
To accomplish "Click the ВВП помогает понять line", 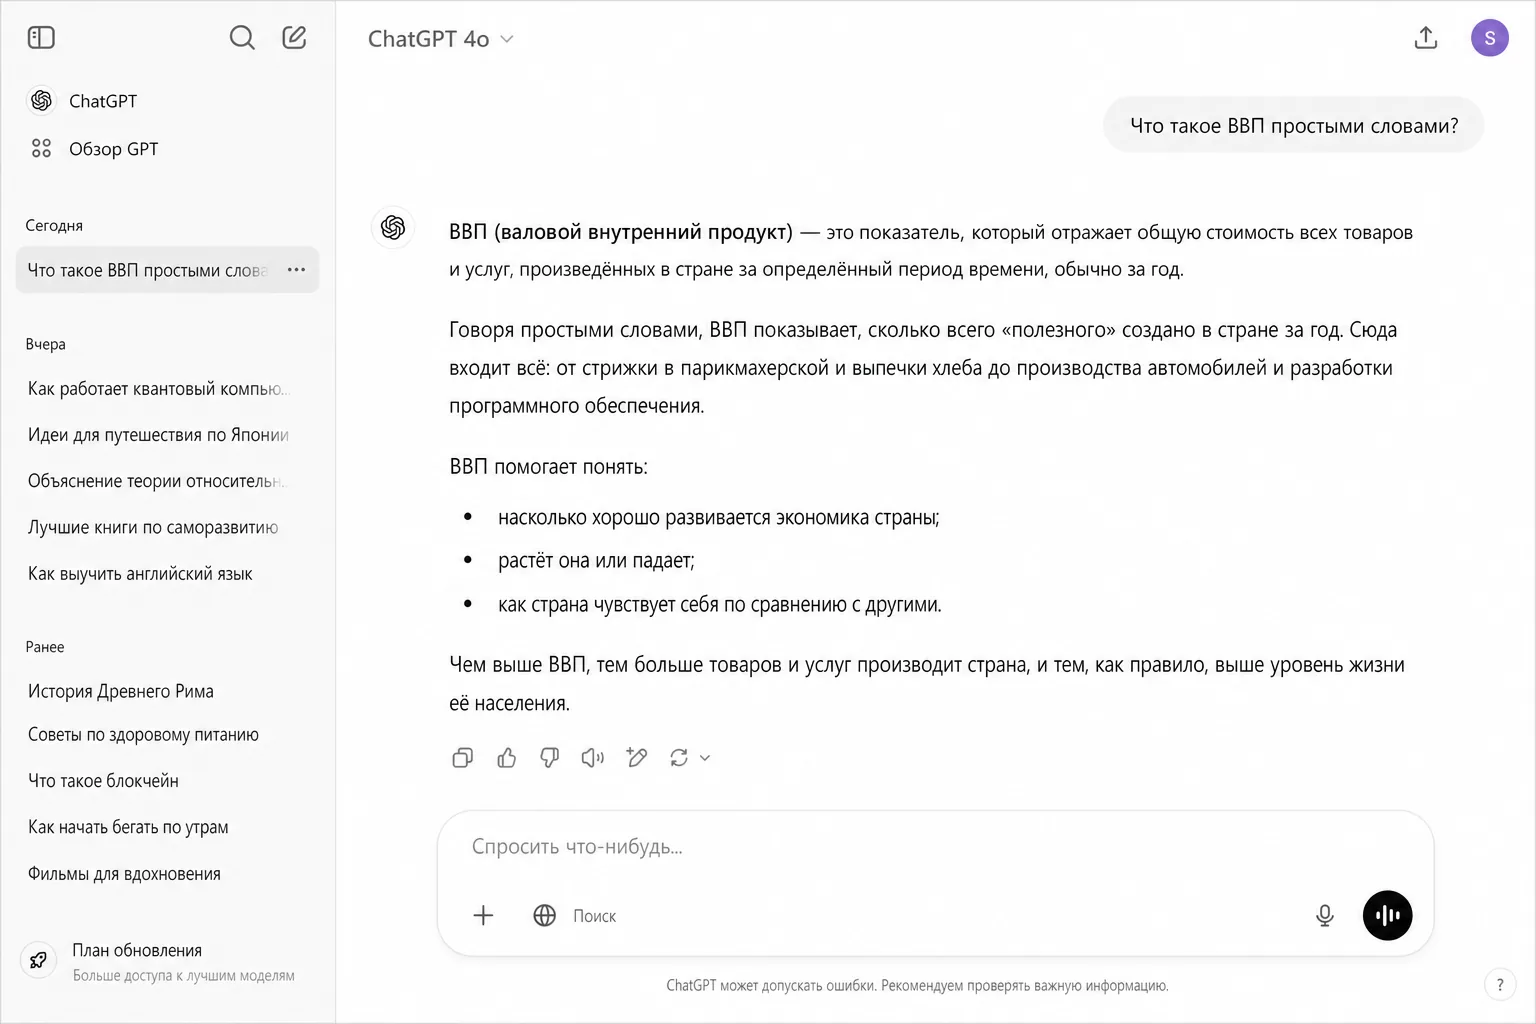I will click(x=548, y=467).
